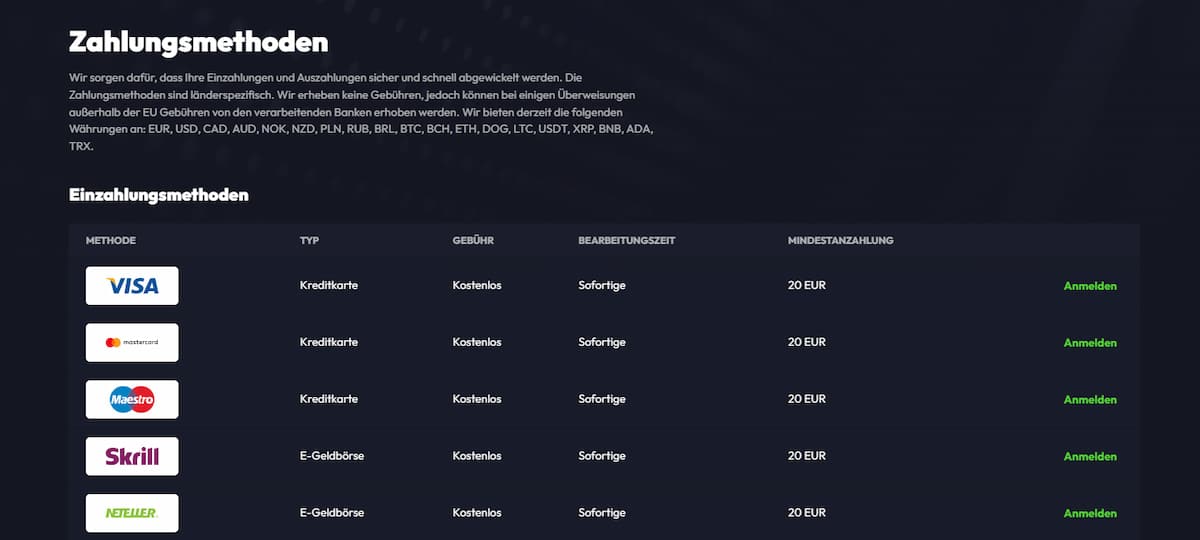Select Kostenlos fee in the Maestro row
Image resolution: width=1200 pixels, height=540 pixels.
477,399
